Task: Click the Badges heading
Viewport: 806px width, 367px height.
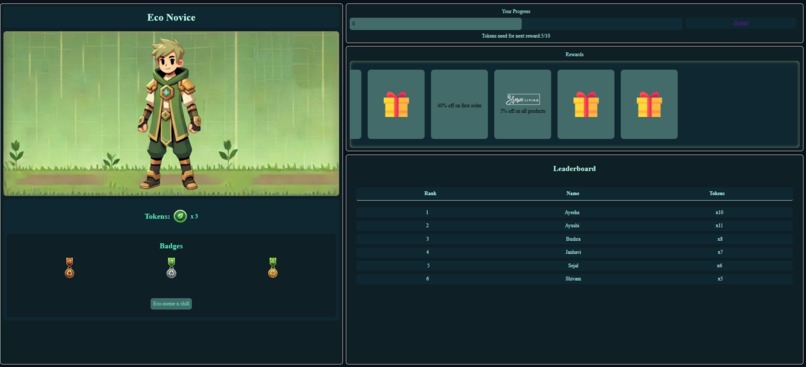Action: tap(171, 246)
